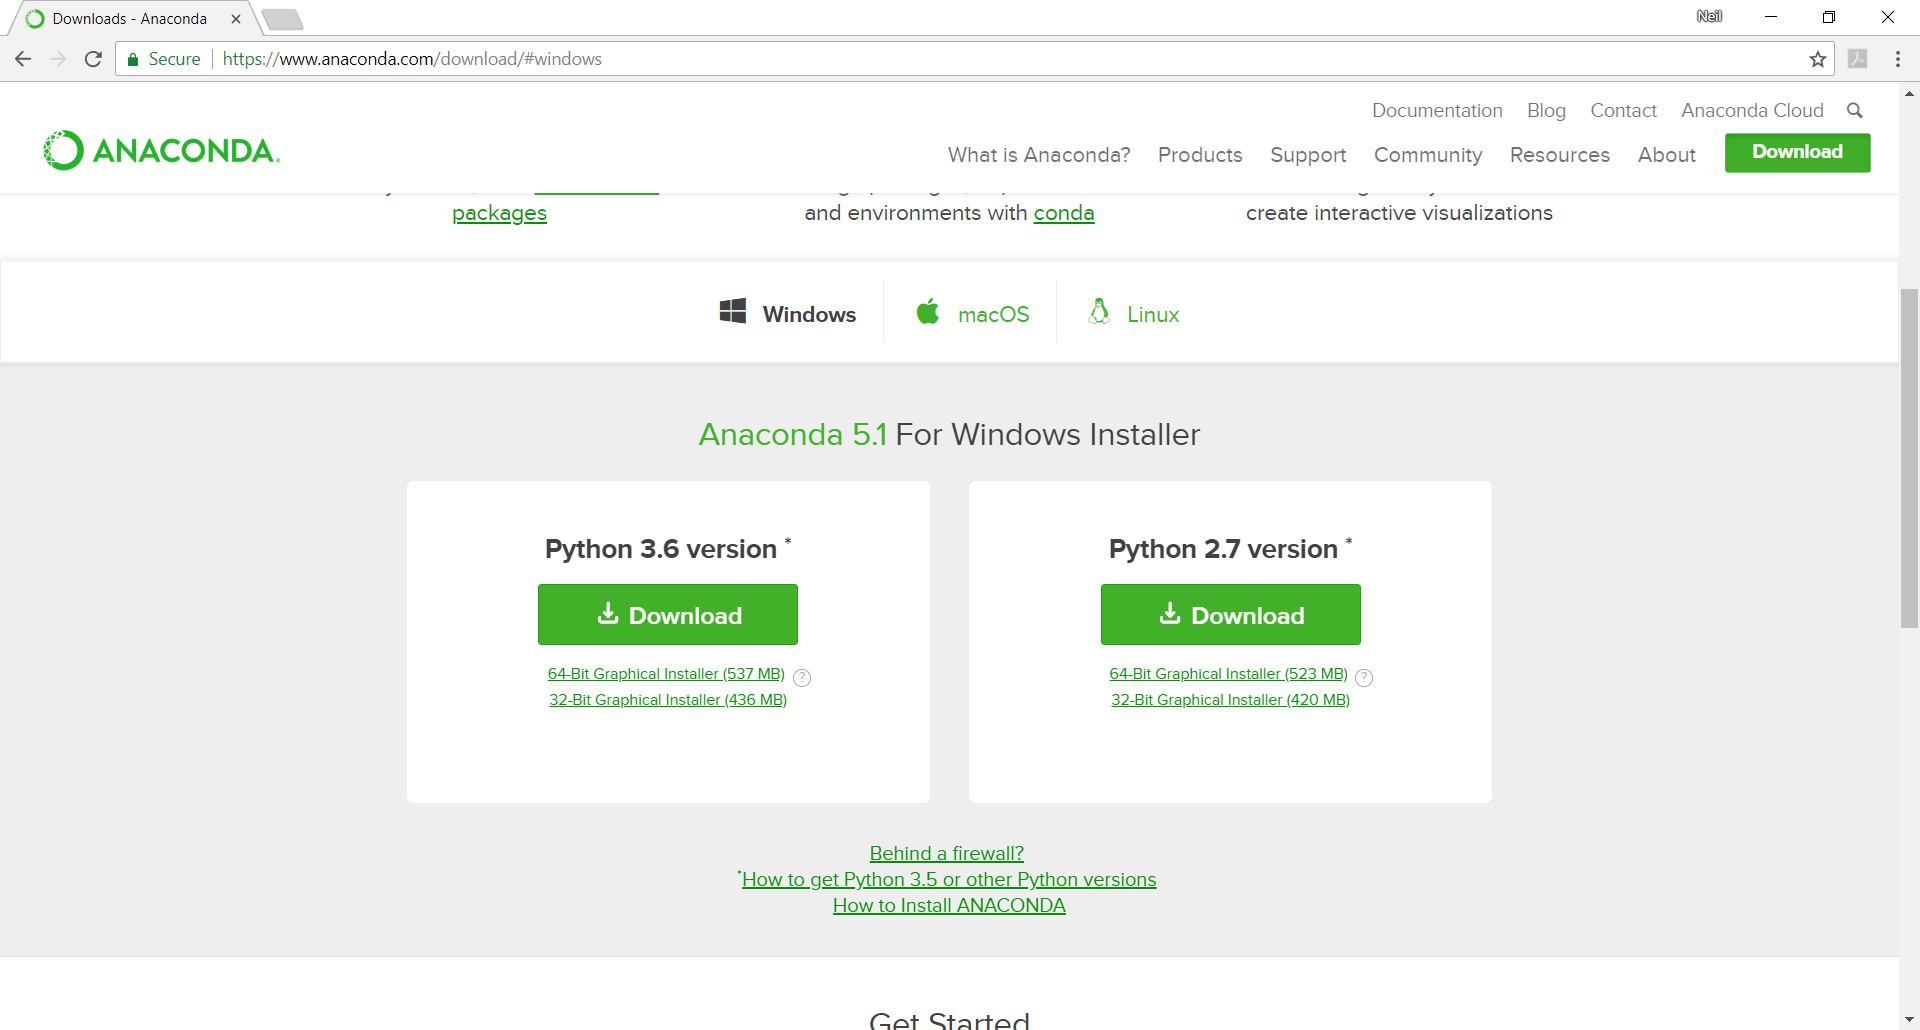Open the Products navigation menu

coord(1199,155)
